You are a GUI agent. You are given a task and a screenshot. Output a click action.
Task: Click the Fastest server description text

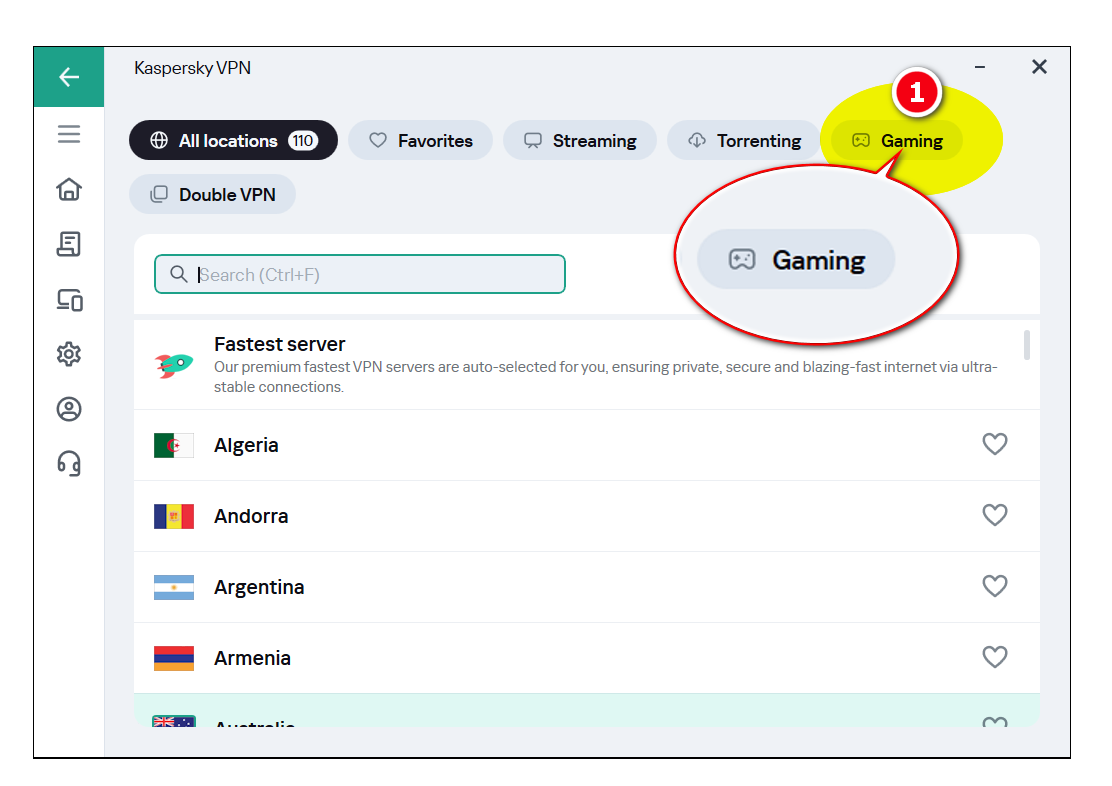(606, 377)
